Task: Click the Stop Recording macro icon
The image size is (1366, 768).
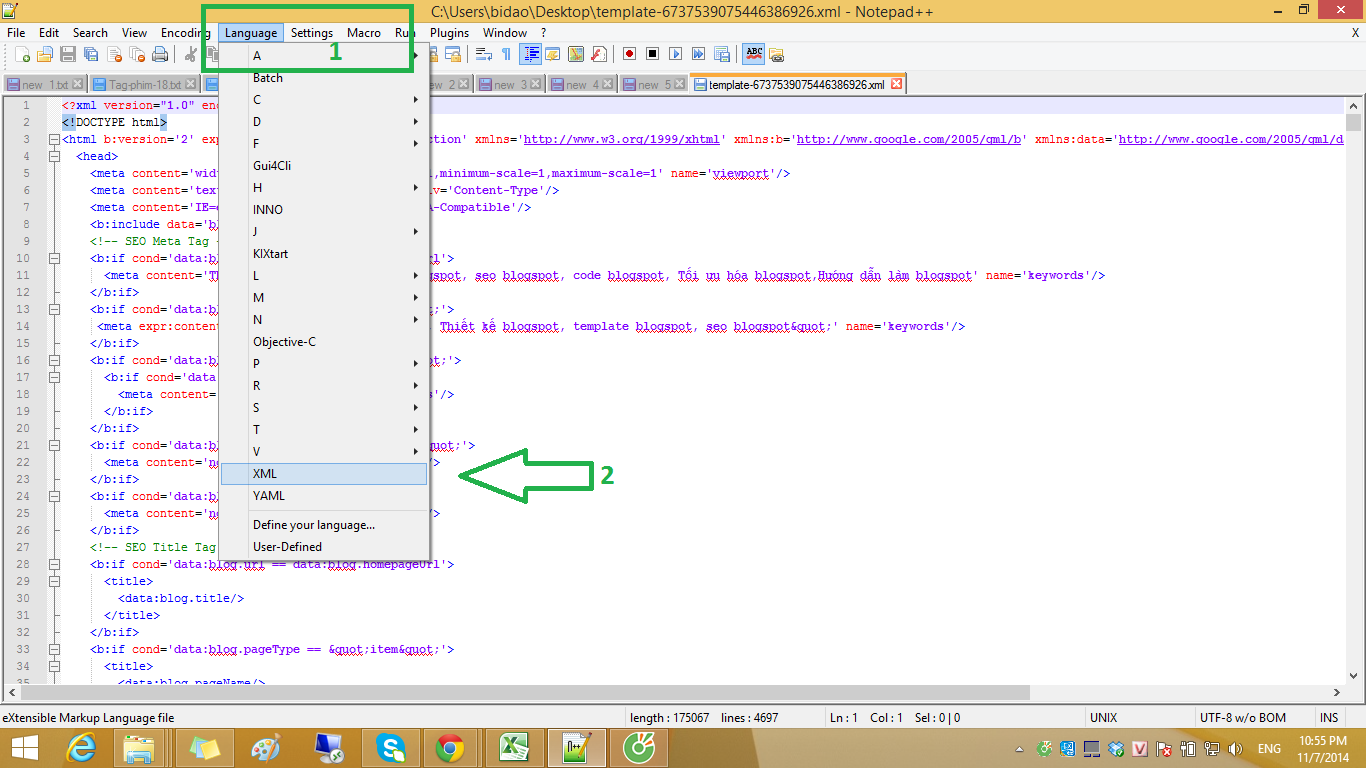Action: [x=653, y=54]
